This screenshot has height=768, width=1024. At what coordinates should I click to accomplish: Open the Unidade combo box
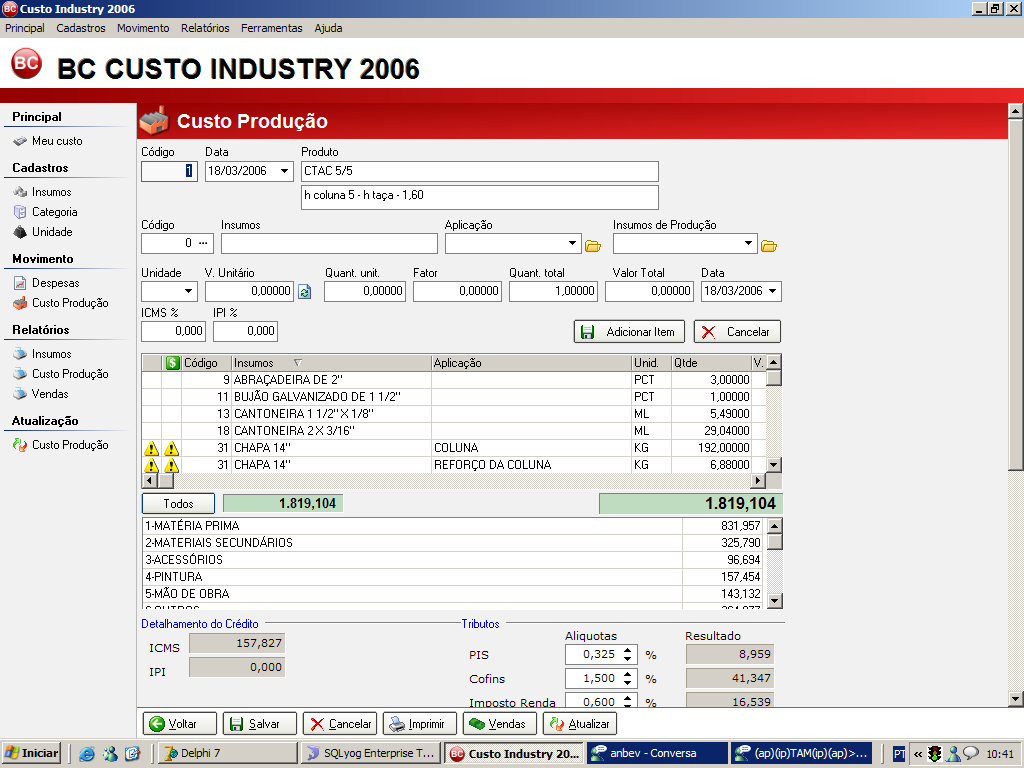pyautogui.click(x=189, y=292)
